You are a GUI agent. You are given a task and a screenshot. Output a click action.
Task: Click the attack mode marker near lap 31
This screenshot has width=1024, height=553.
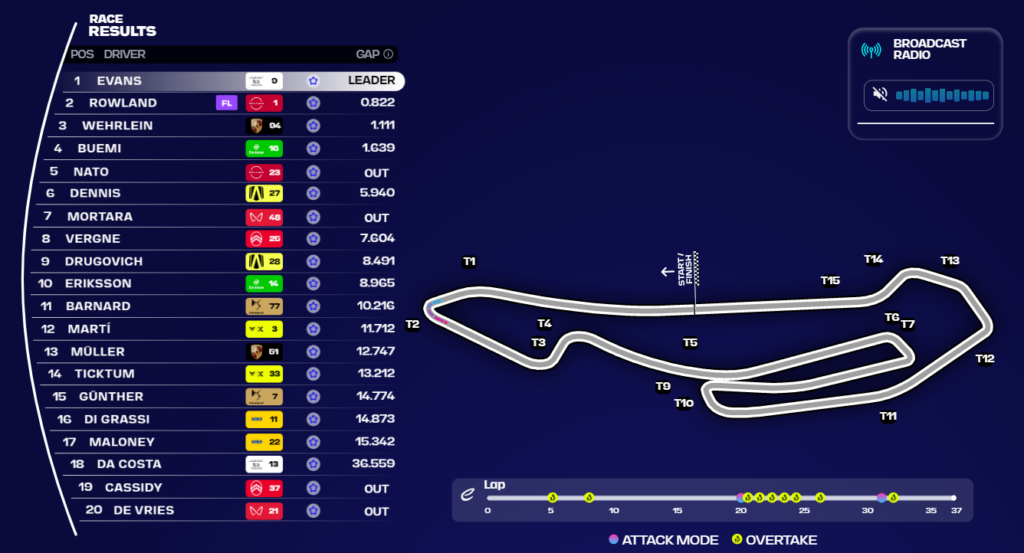(x=882, y=498)
